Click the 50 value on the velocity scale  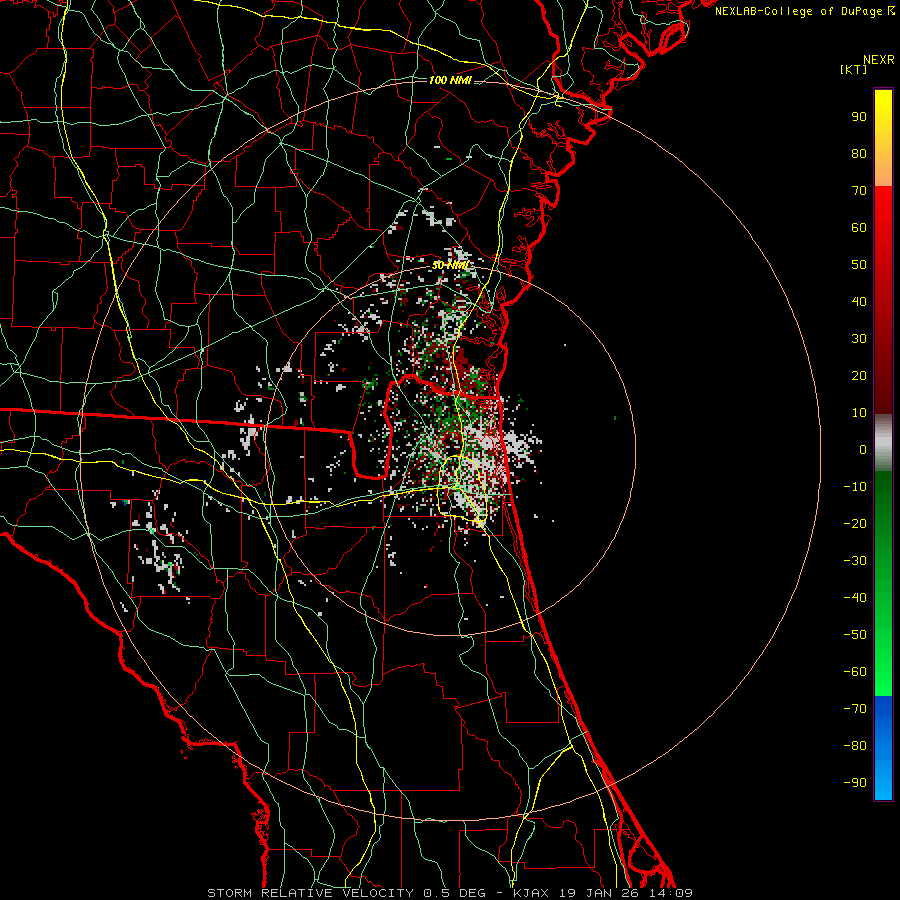click(859, 265)
